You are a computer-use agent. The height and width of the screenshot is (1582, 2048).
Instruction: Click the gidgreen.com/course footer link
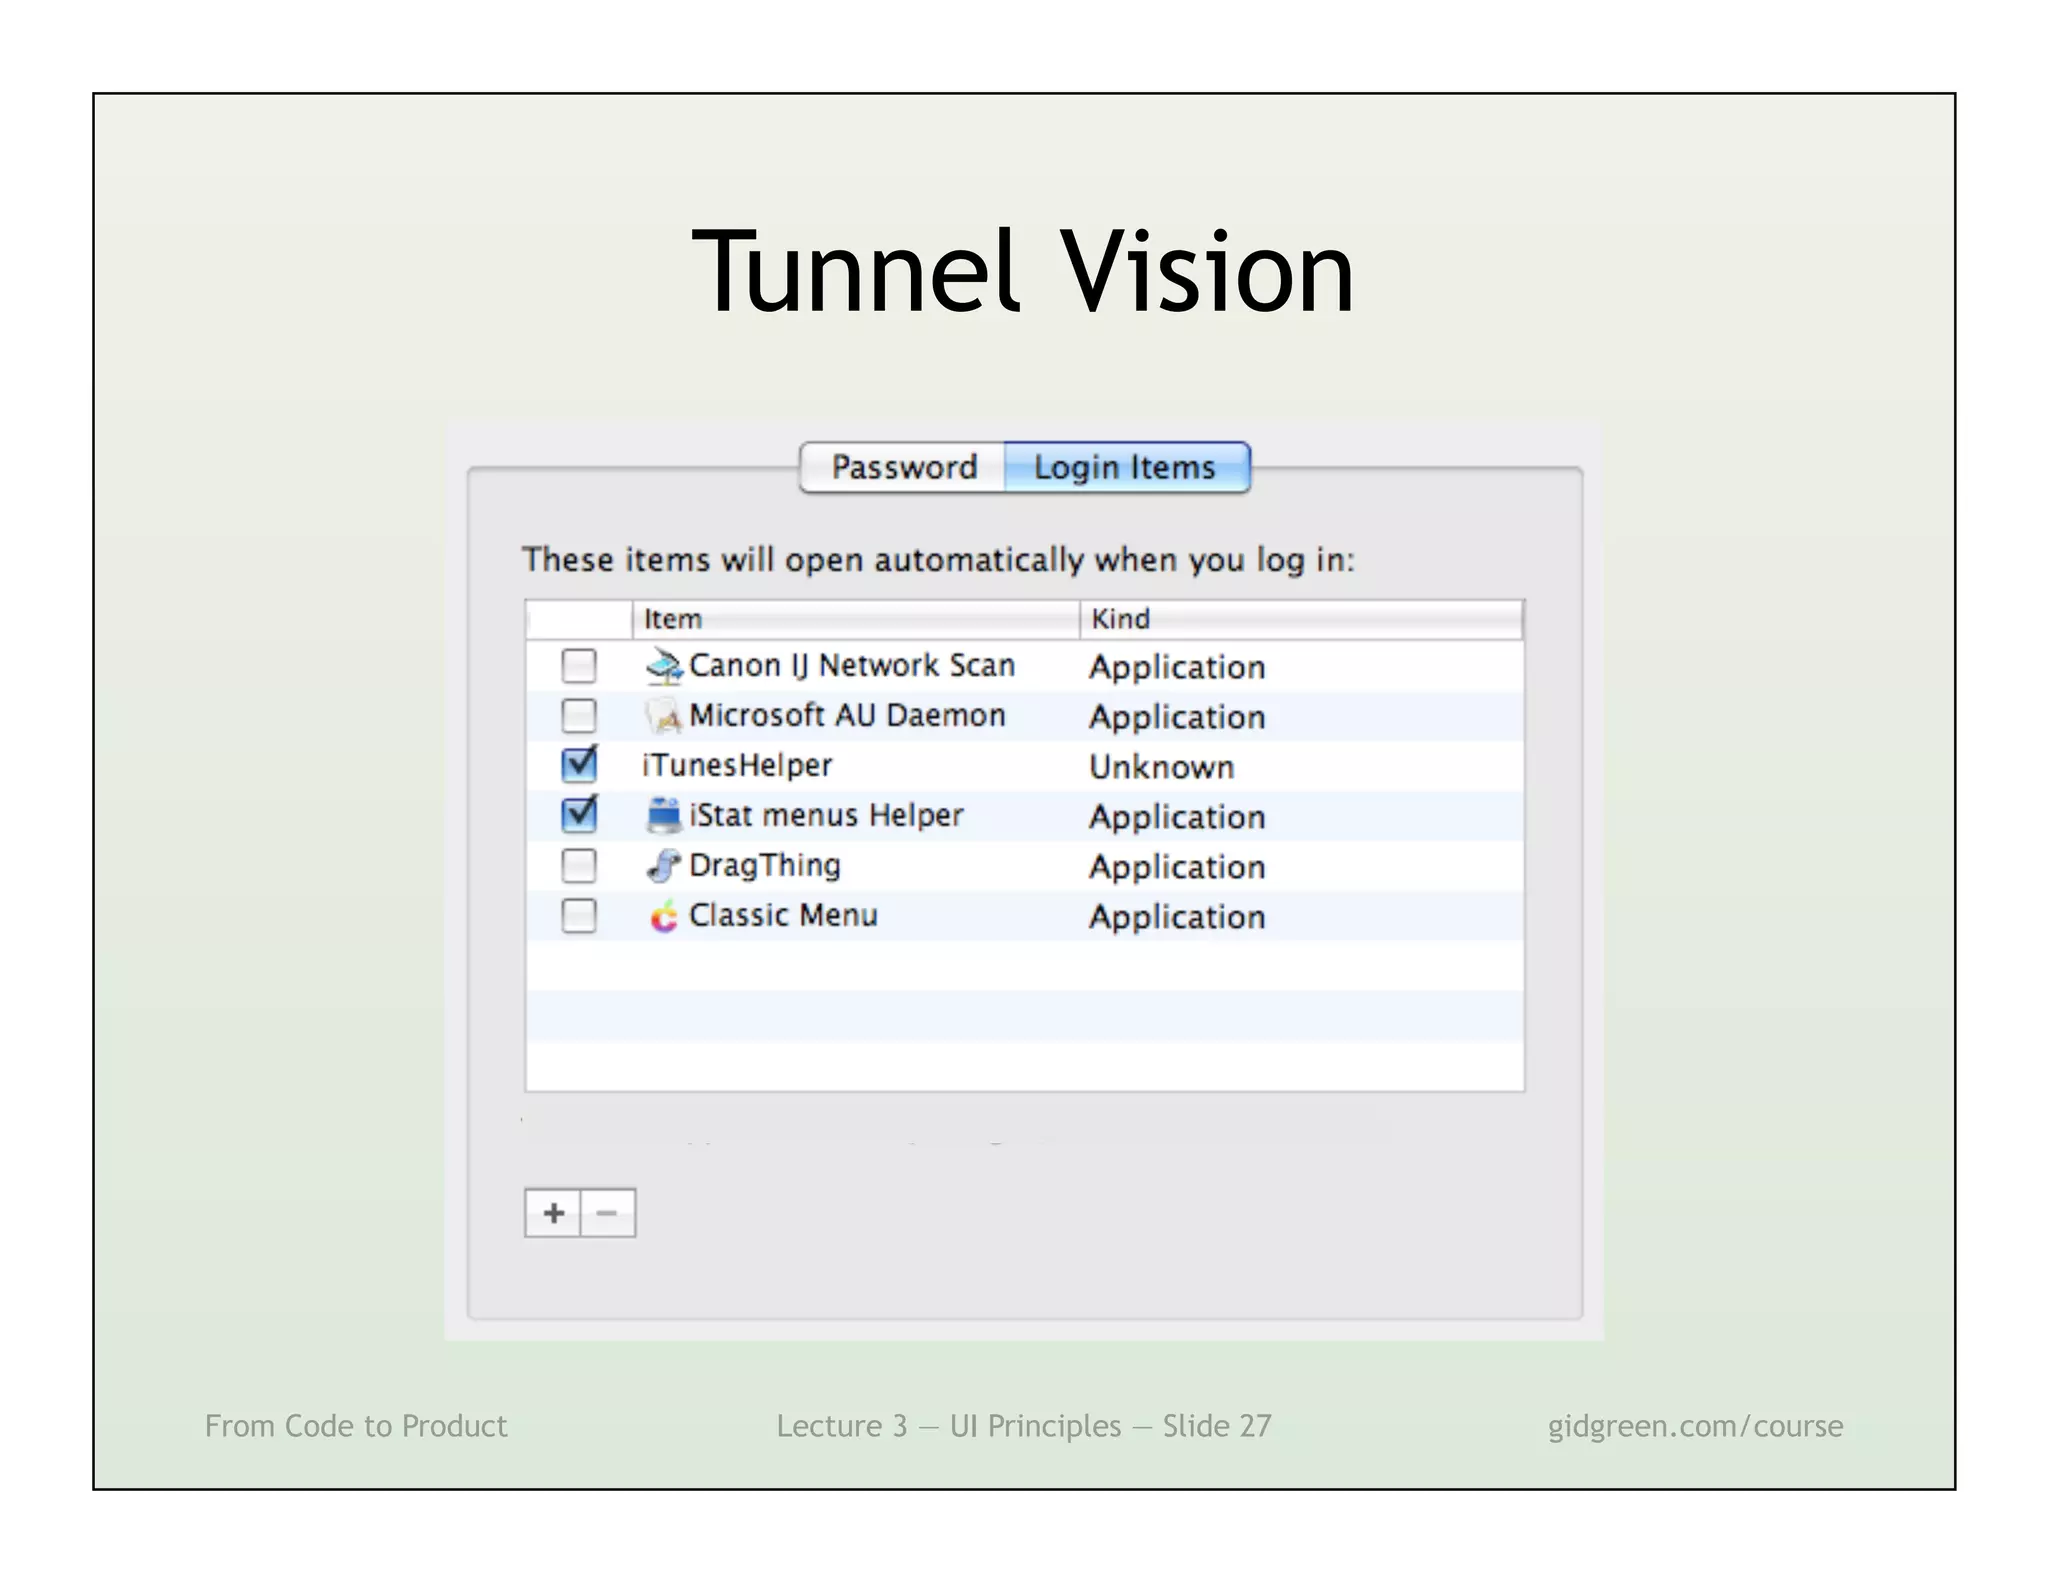coord(1695,1426)
